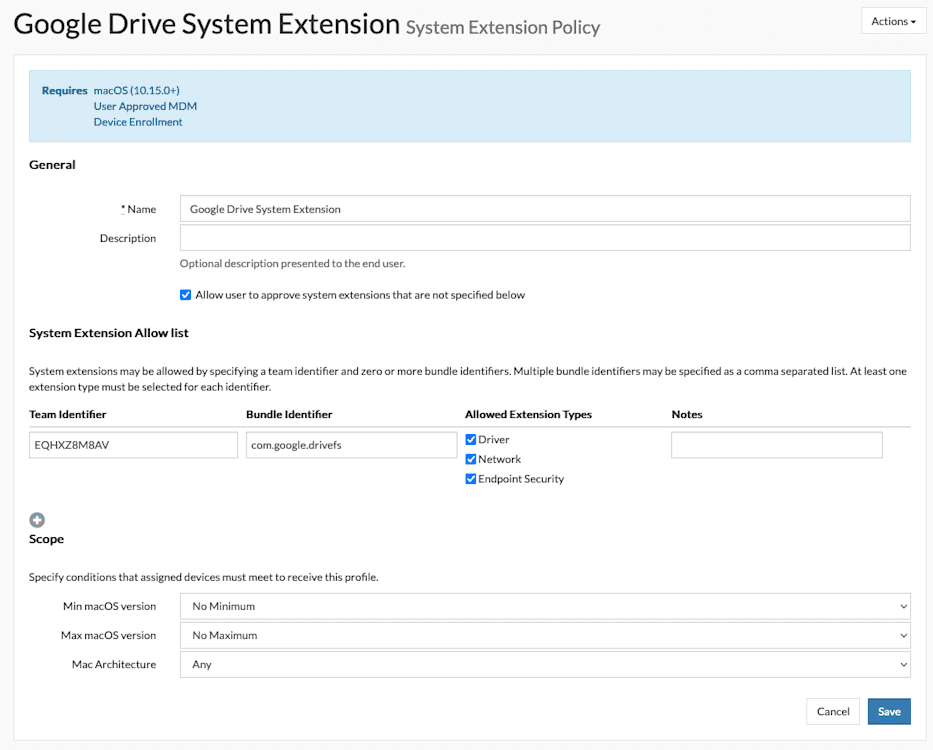Click the 'System Extension Allow list' heading
This screenshot has height=750, width=933.
tap(109, 333)
